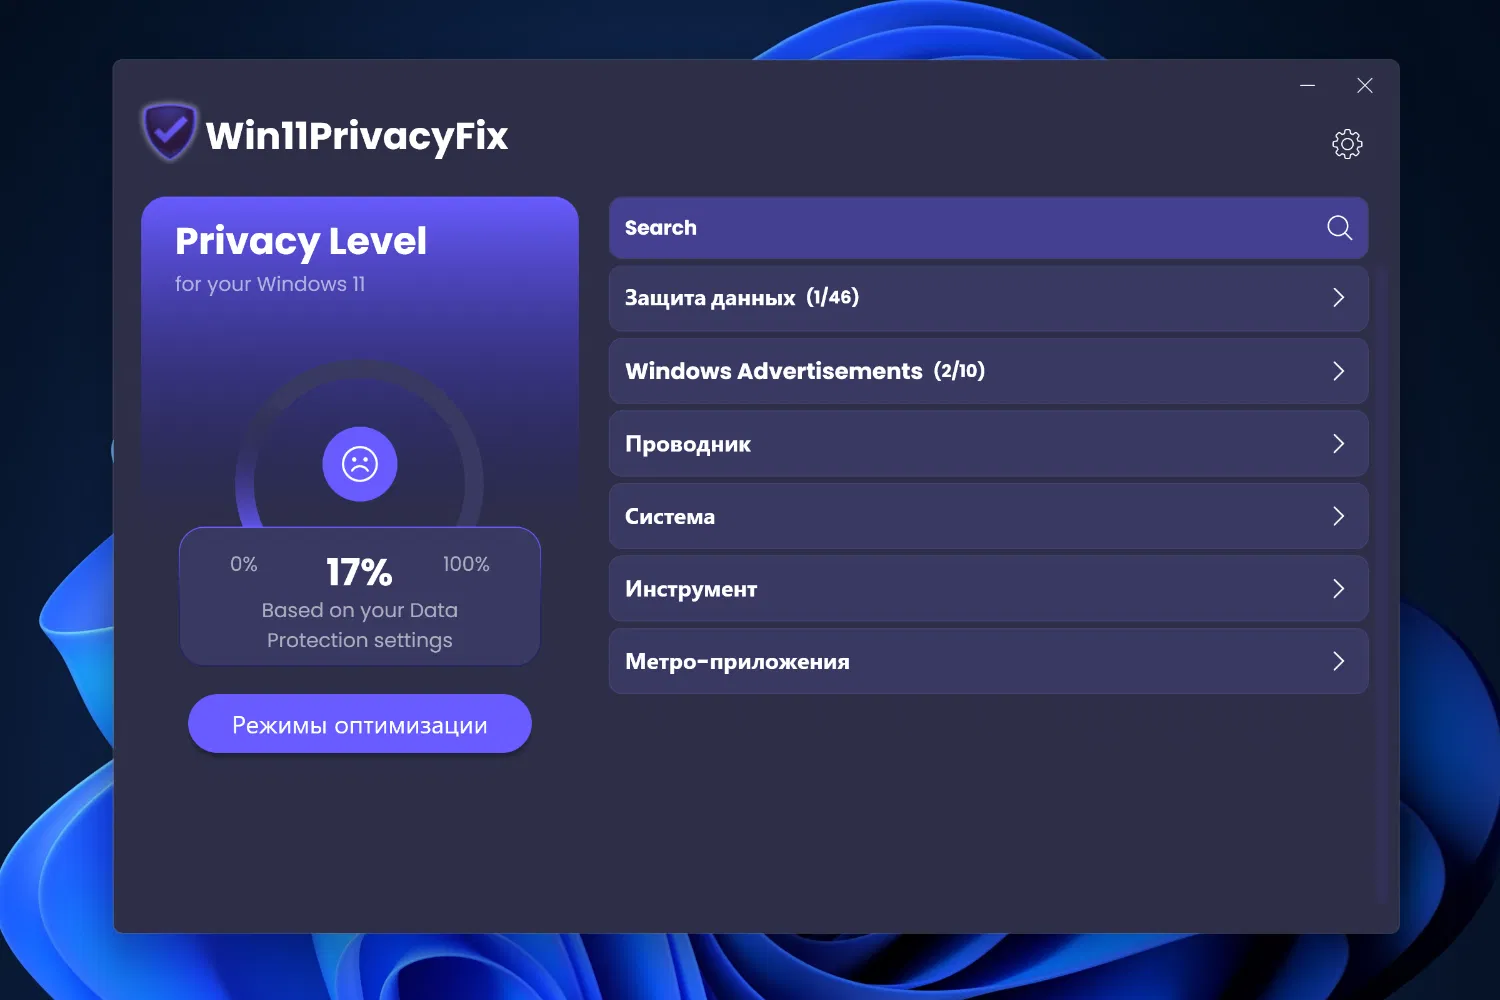This screenshot has height=1000, width=1500.
Task: Expand the Система section chevron
Action: point(1338,516)
